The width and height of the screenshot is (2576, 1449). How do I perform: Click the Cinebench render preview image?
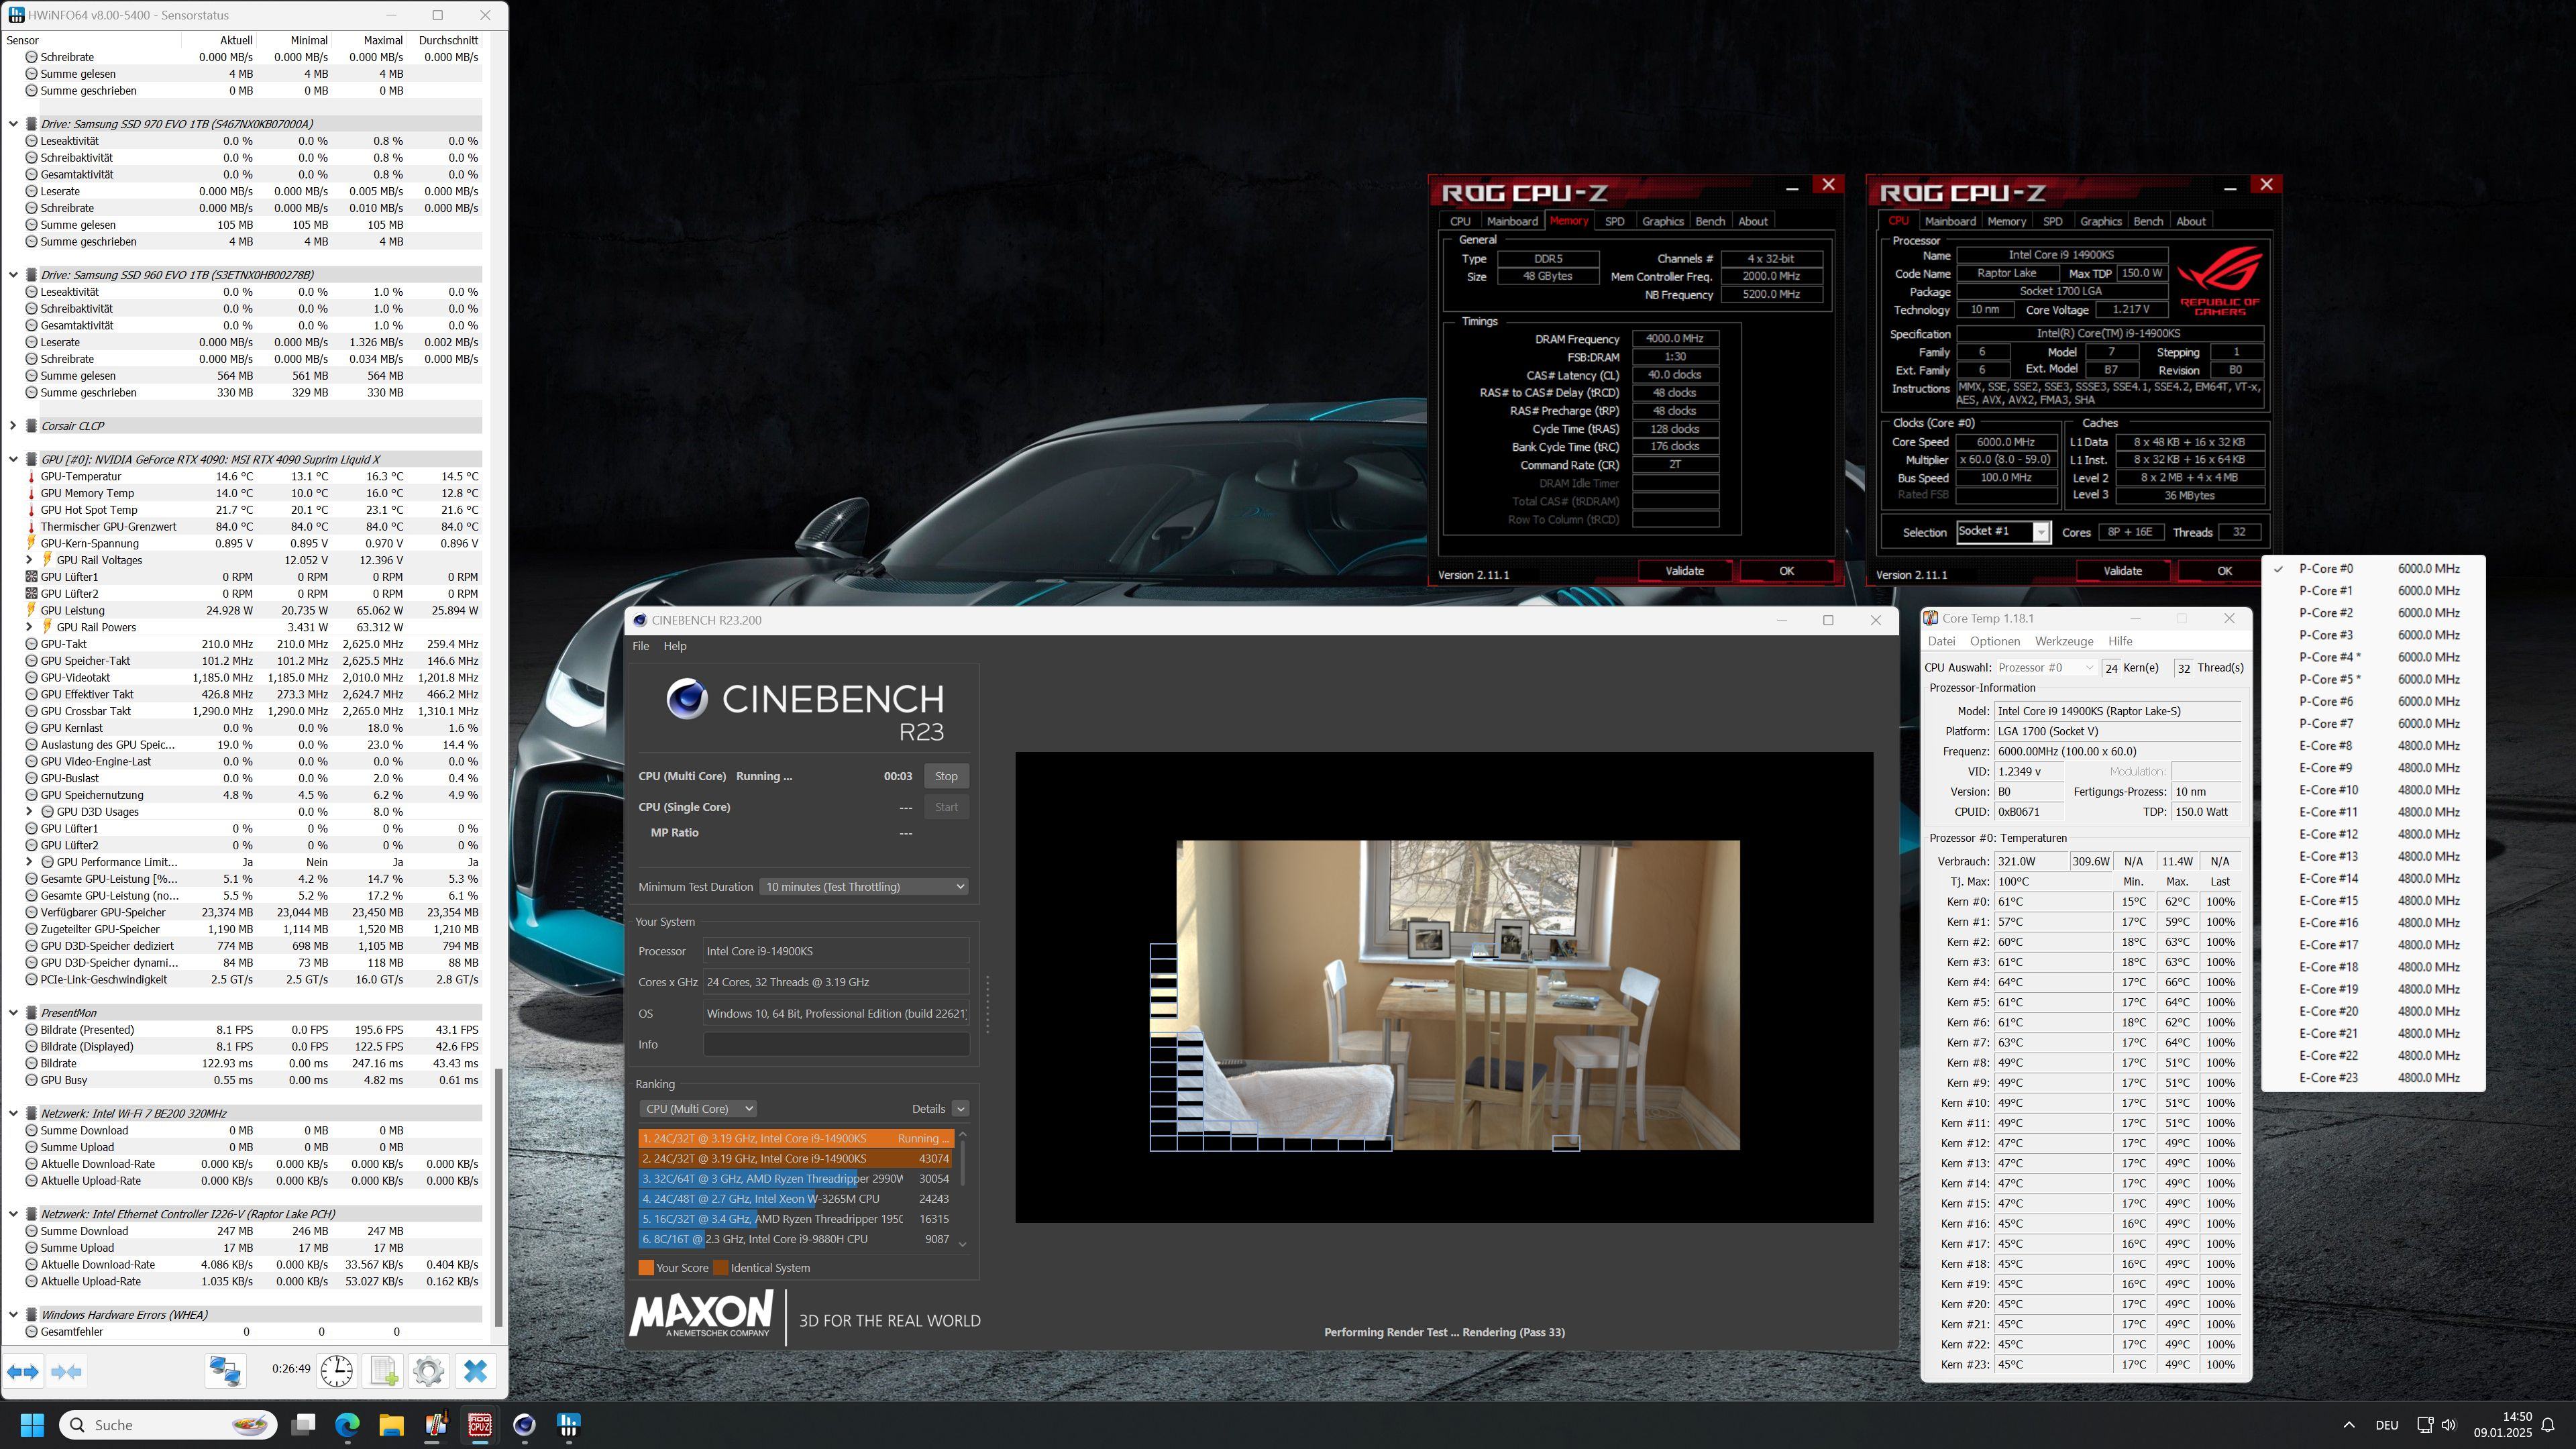click(x=1457, y=995)
